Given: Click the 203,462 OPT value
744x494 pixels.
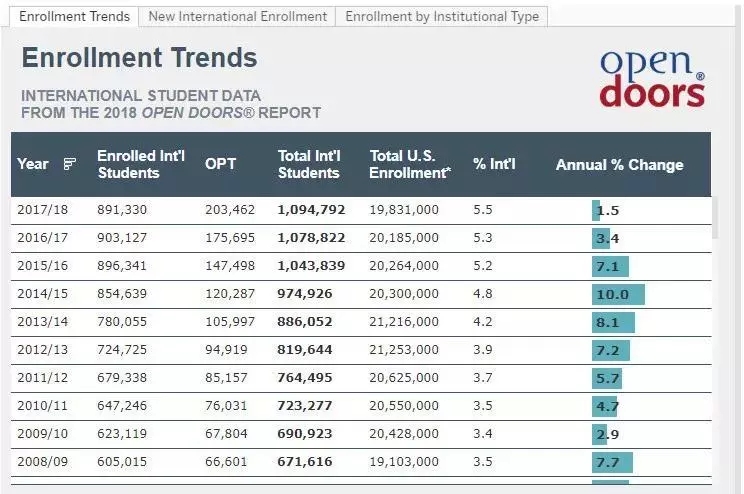Looking at the screenshot, I should coord(230,210).
